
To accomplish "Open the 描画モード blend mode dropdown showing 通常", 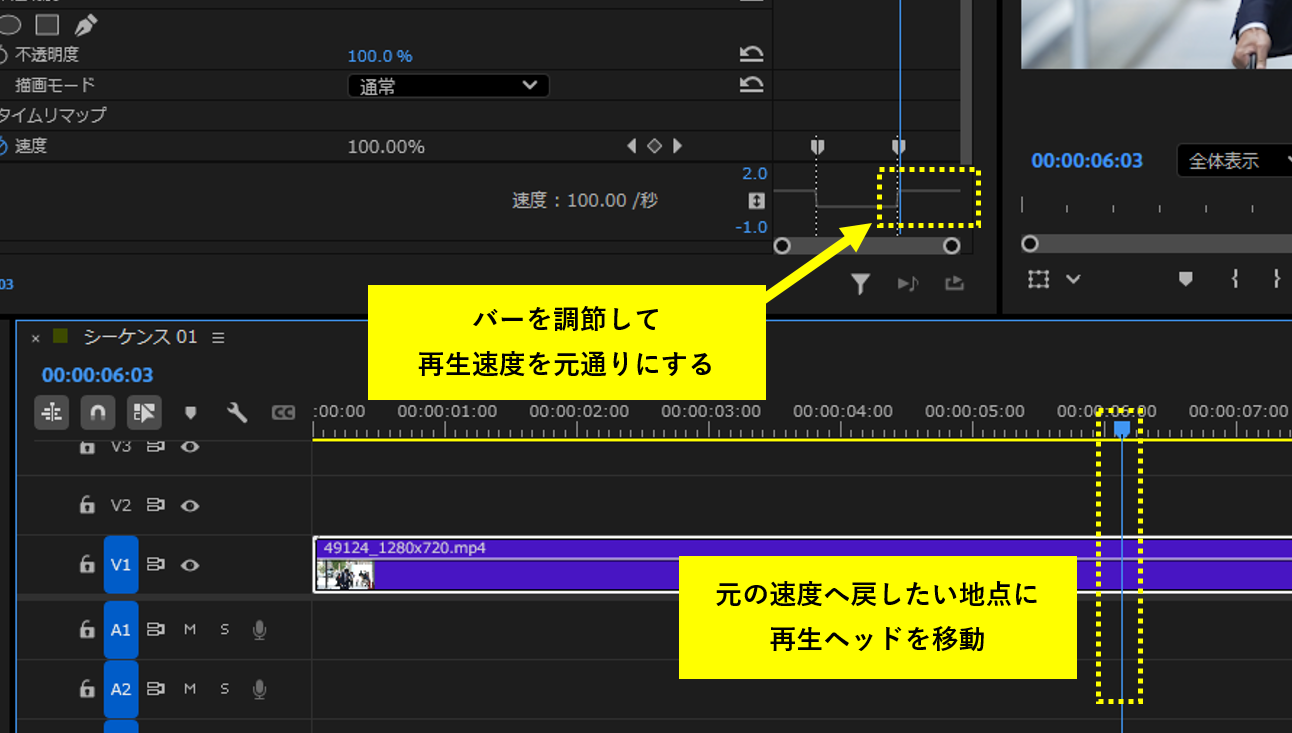I will [x=447, y=85].
